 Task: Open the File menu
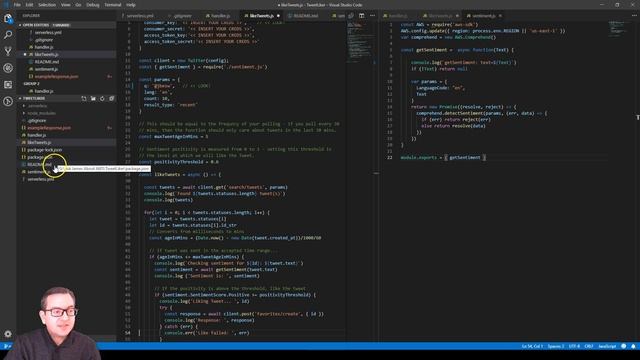[x=17, y=5]
